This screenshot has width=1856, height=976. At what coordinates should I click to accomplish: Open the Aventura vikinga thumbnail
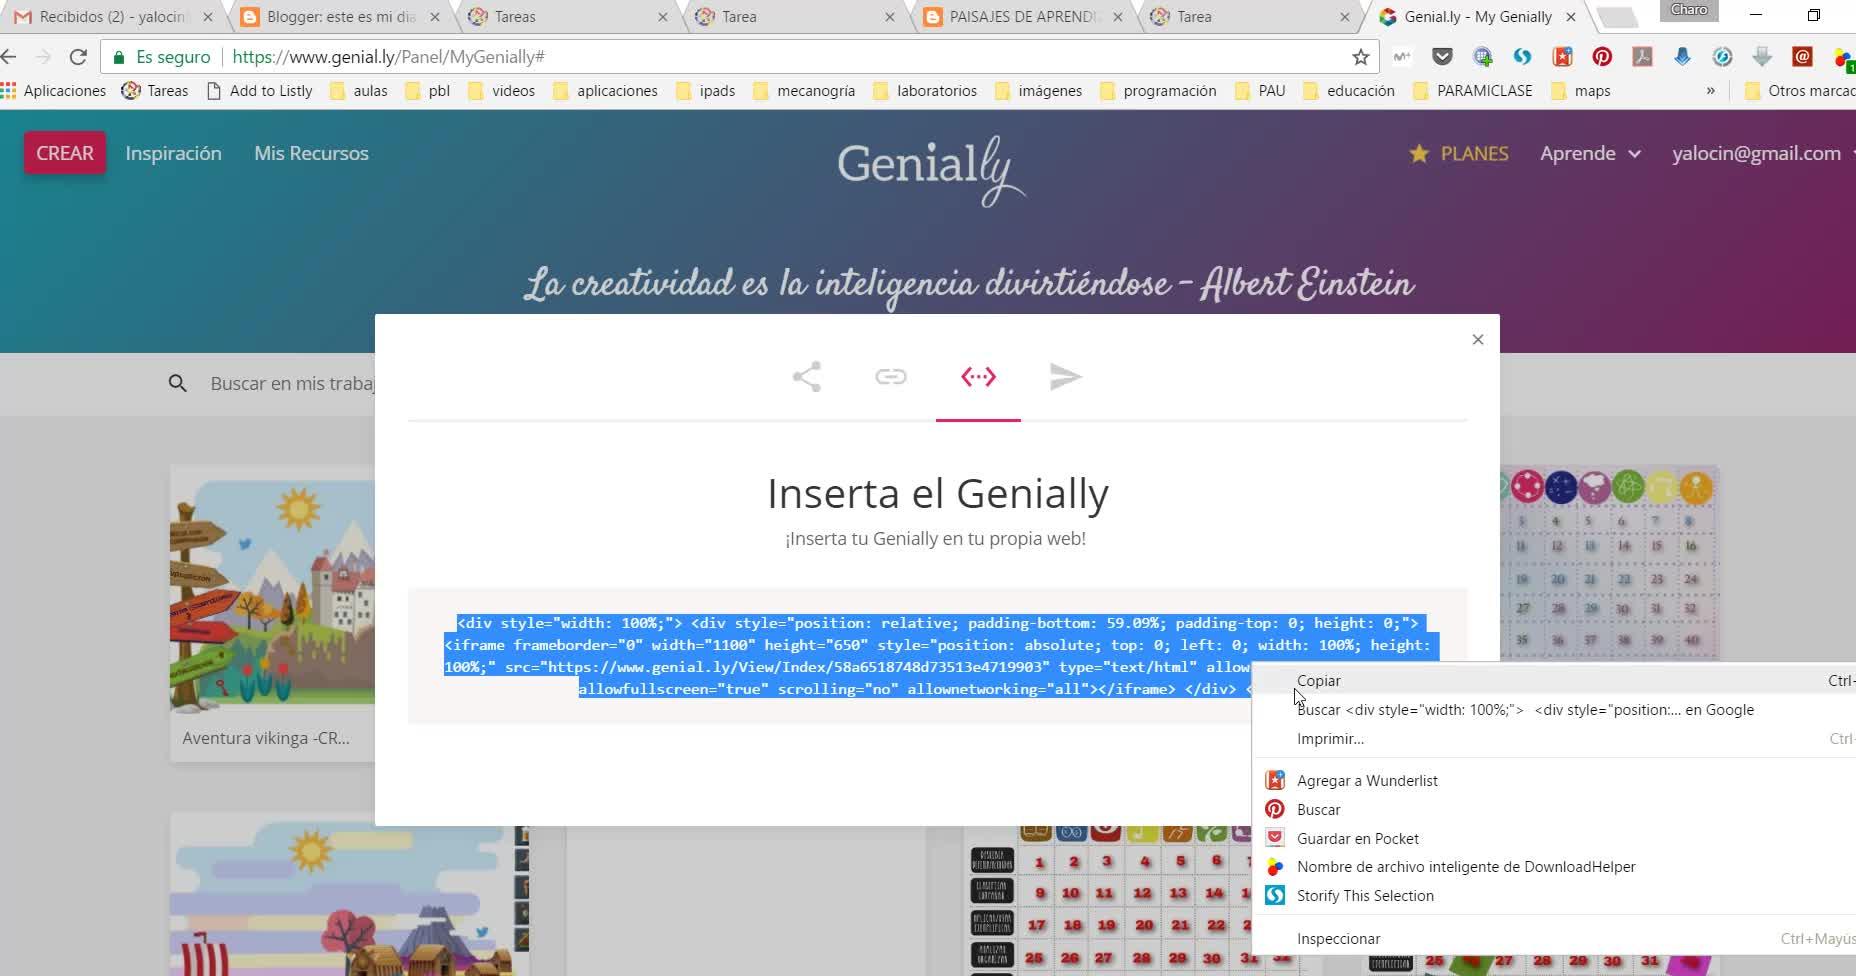pos(272,590)
